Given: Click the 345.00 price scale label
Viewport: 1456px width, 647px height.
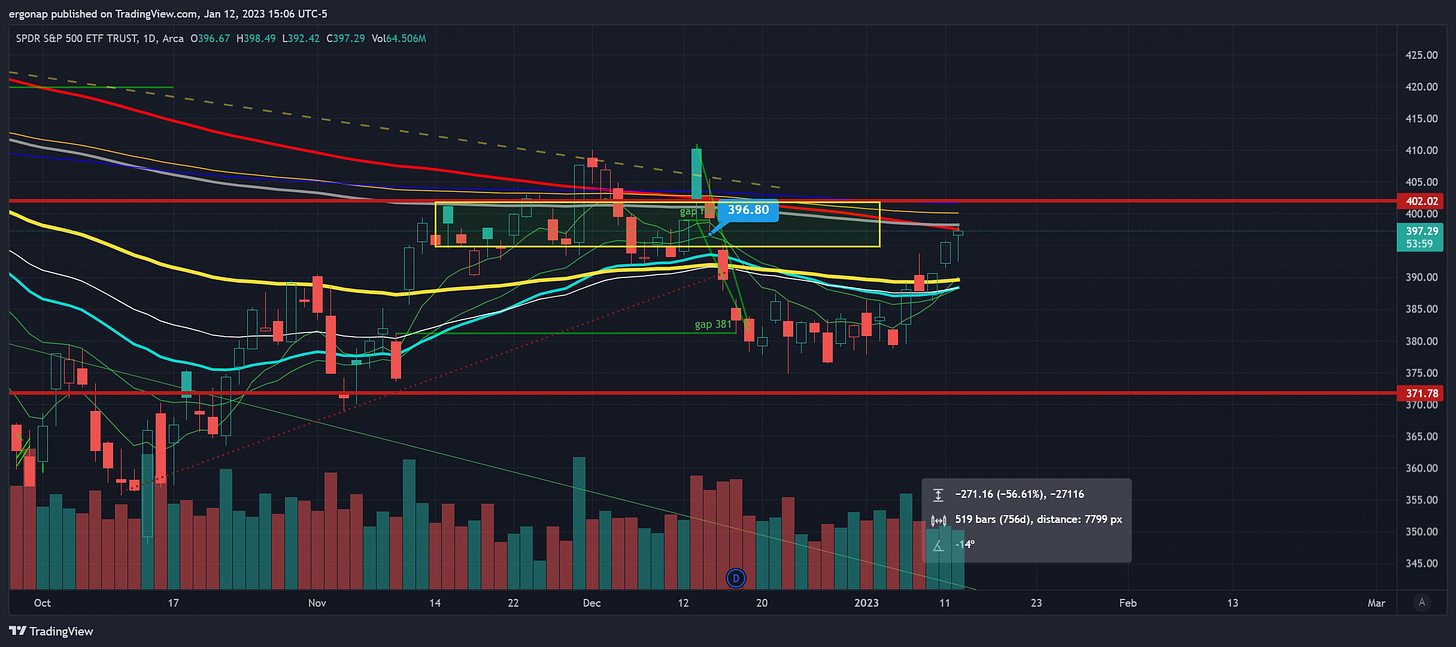Looking at the screenshot, I should click(x=1420, y=563).
